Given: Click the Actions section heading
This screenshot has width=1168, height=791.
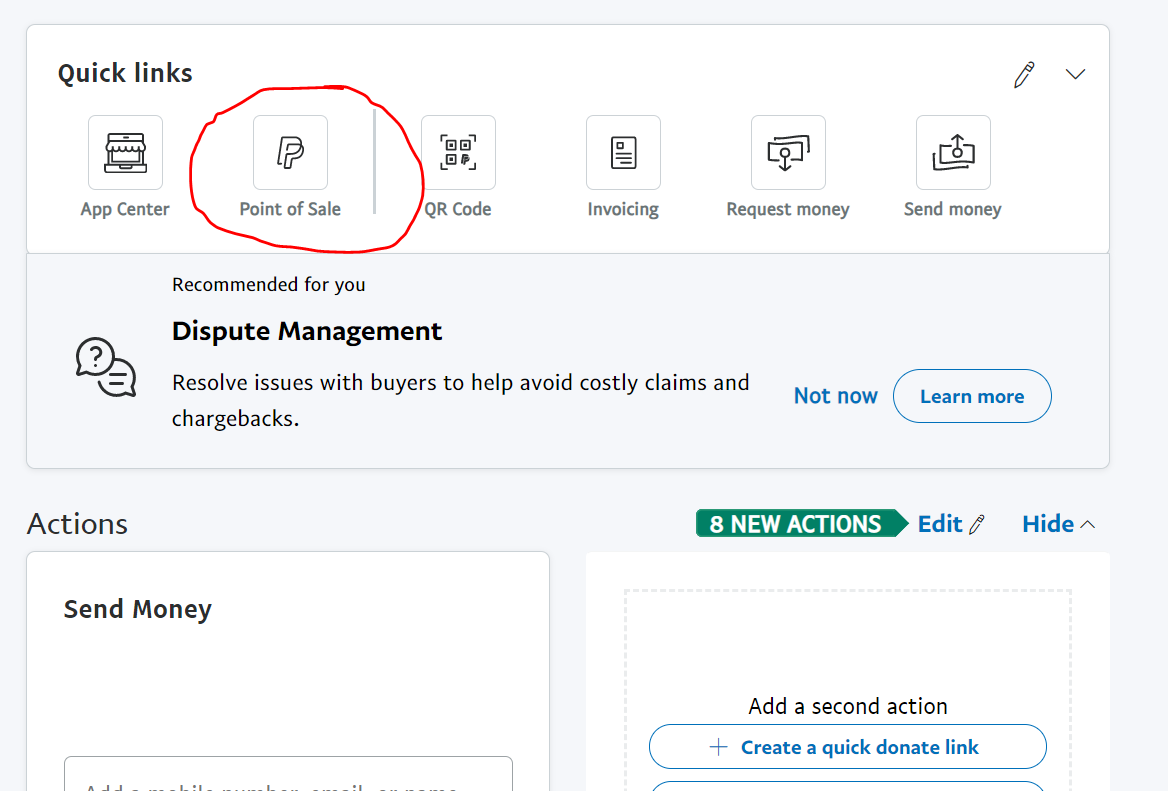Looking at the screenshot, I should [77, 524].
